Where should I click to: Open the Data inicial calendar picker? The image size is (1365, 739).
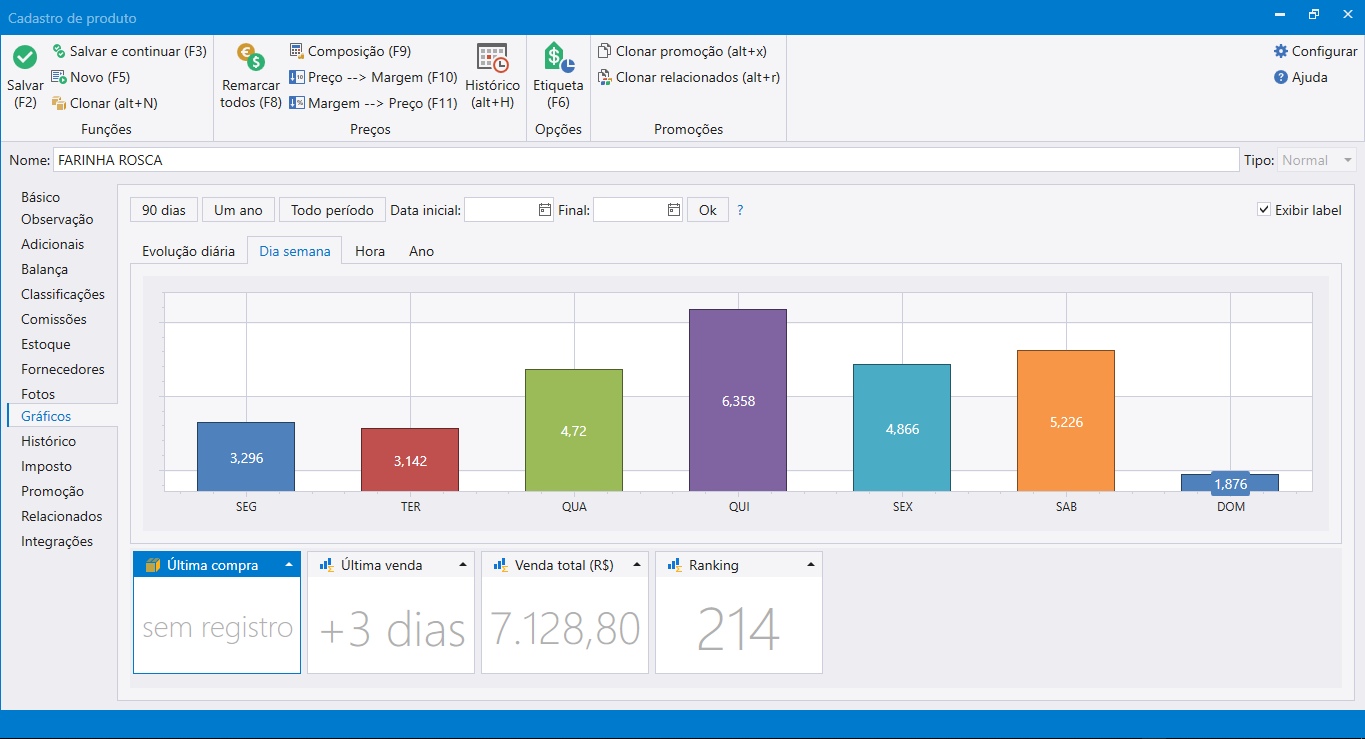click(x=544, y=210)
